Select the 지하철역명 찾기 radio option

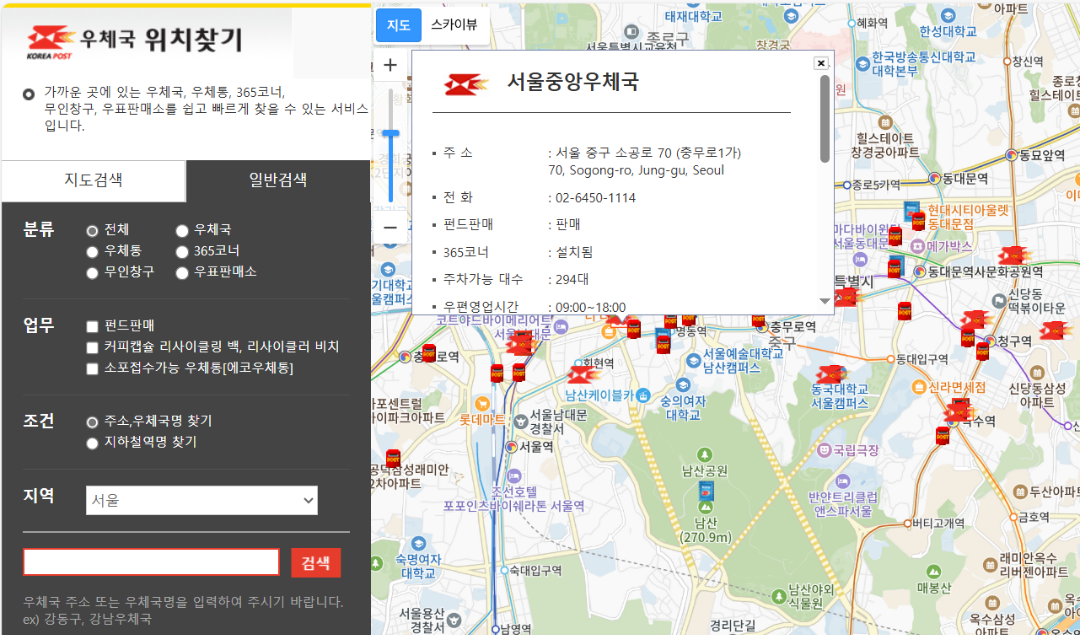[91, 442]
